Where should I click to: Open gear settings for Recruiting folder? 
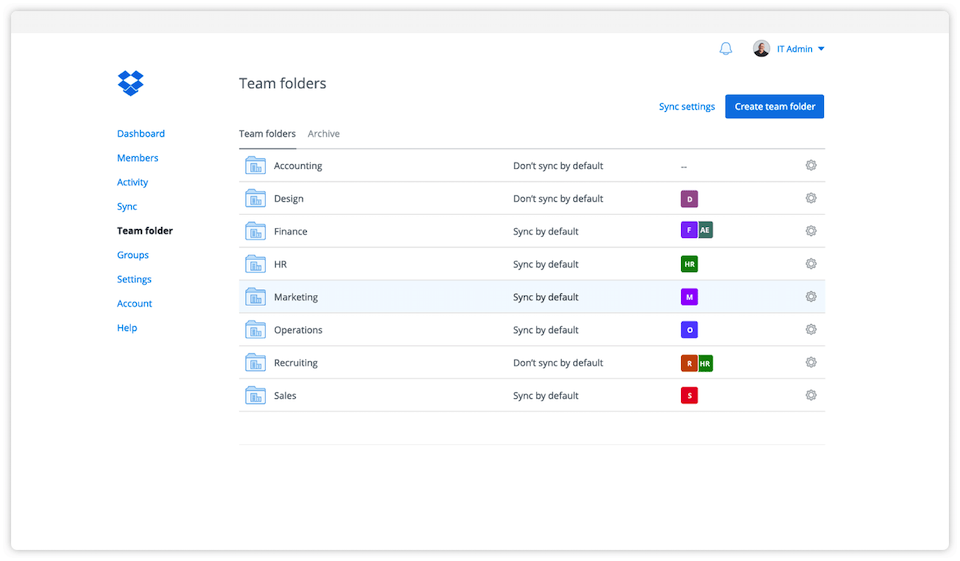coord(811,363)
